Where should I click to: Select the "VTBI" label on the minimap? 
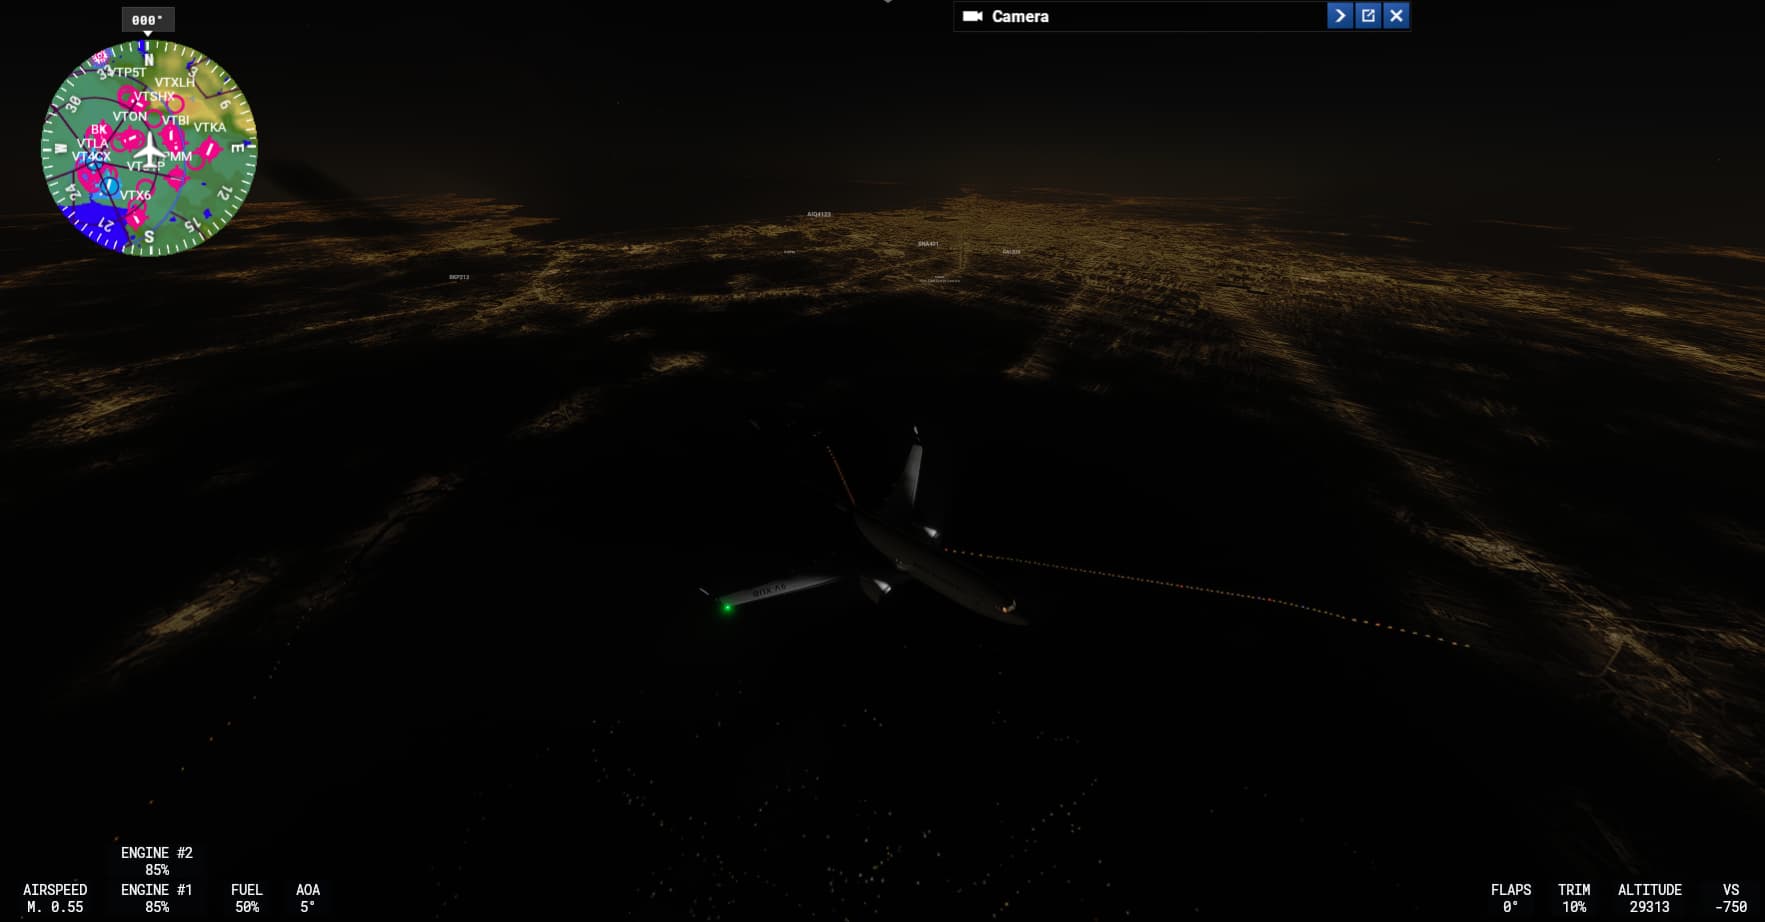[176, 120]
